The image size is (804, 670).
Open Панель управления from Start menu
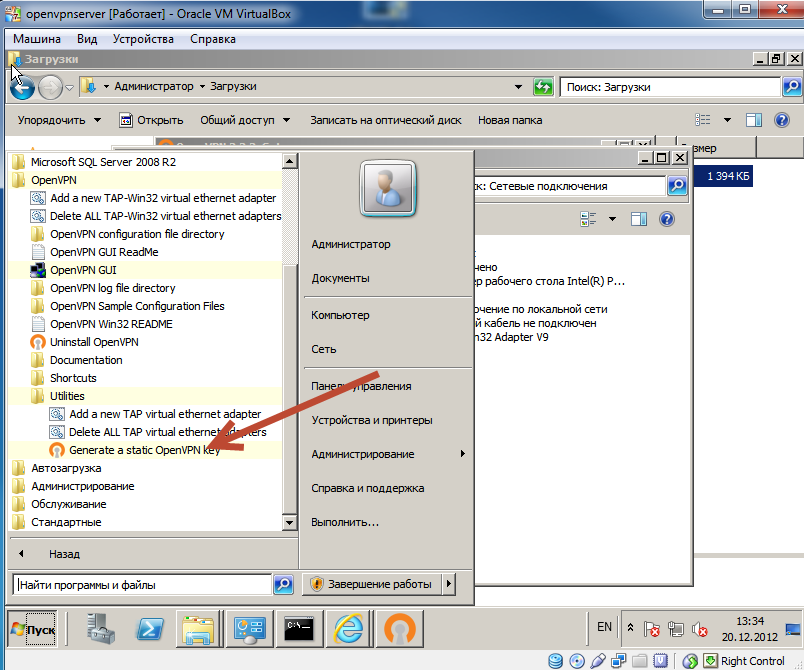pyautogui.click(x=361, y=386)
